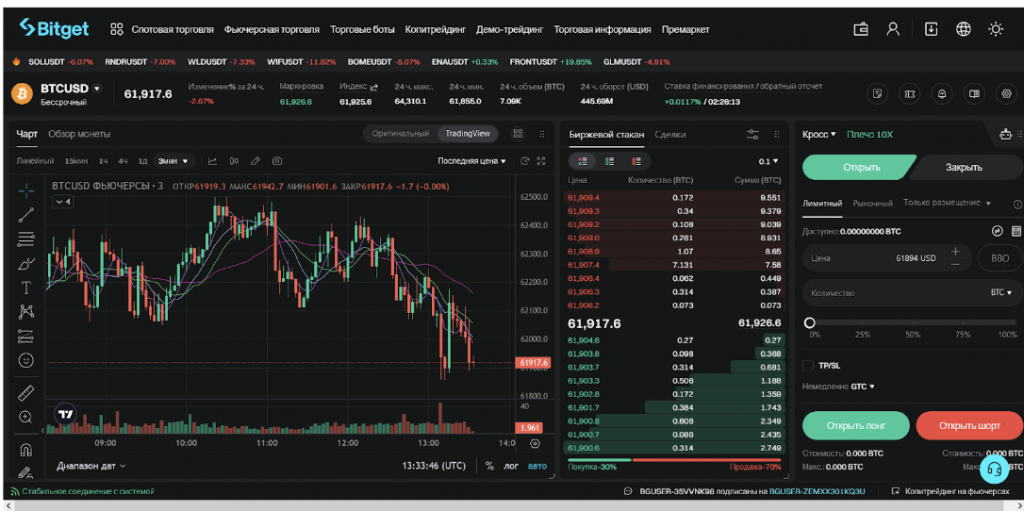Click the position size slider handle at 0%

pos(810,323)
